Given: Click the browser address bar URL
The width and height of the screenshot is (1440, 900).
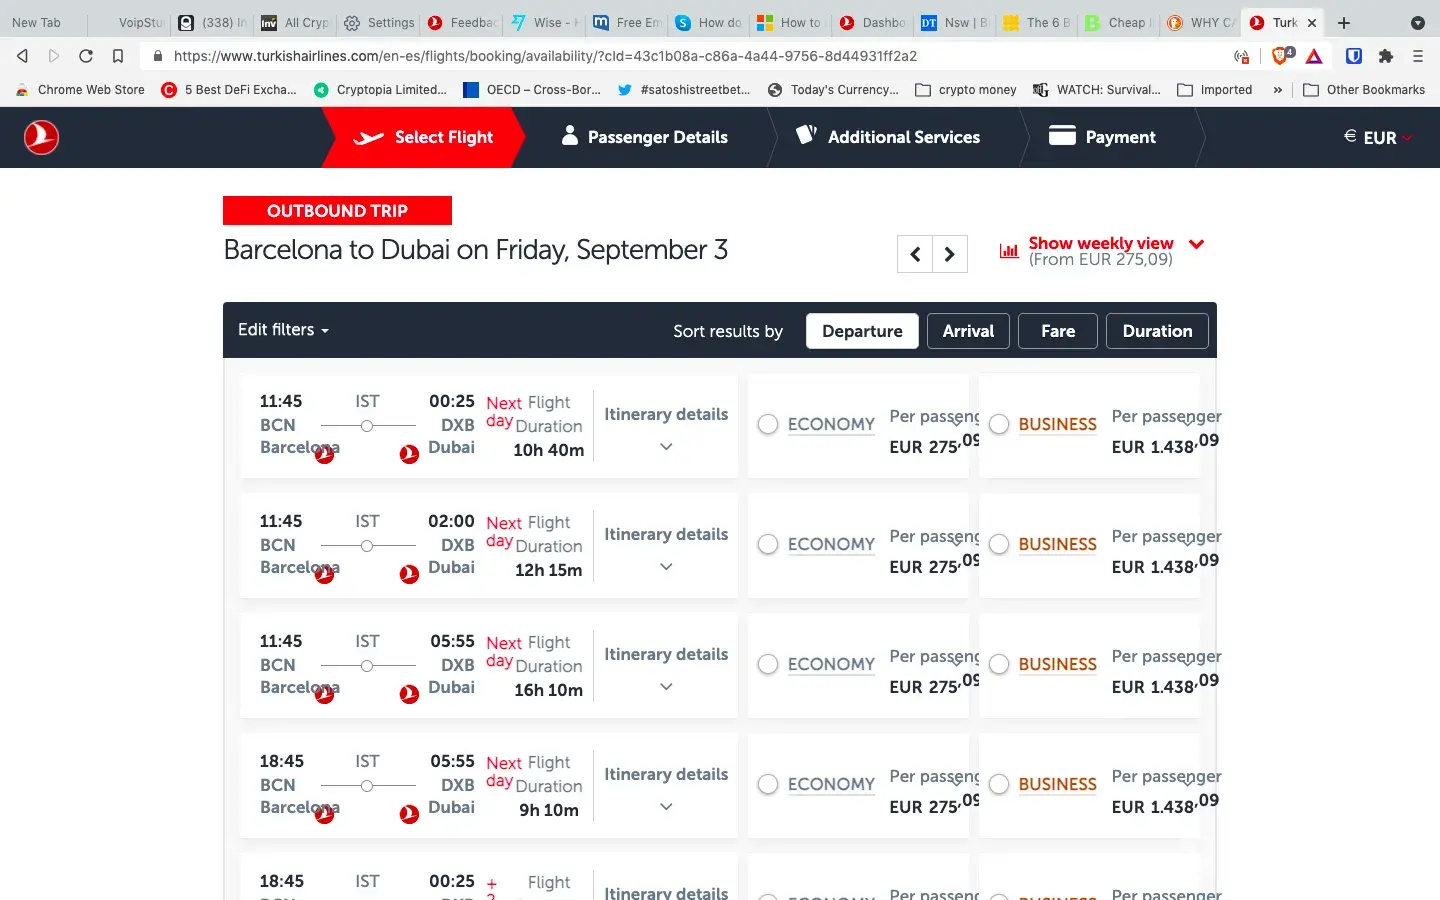Looking at the screenshot, I should 545,56.
